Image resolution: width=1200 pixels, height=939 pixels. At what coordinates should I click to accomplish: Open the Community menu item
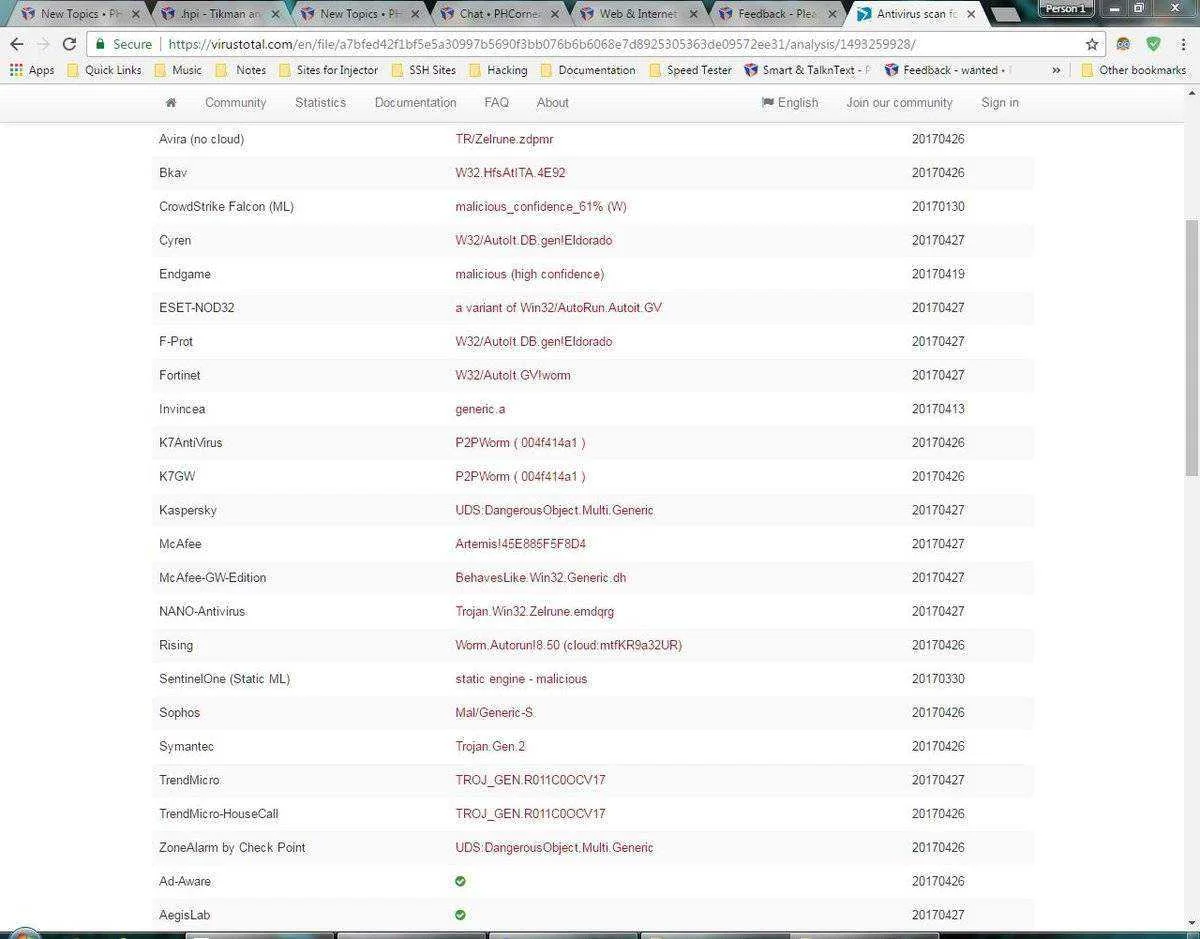[x=236, y=102]
